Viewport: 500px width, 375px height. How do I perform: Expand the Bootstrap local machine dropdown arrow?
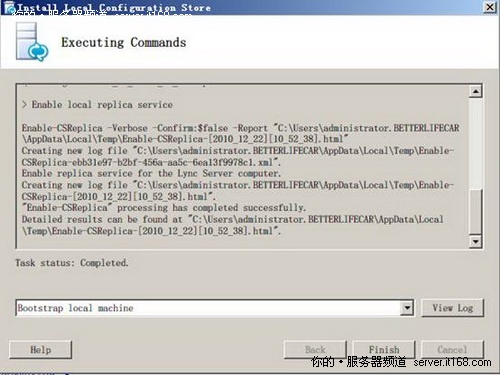407,308
